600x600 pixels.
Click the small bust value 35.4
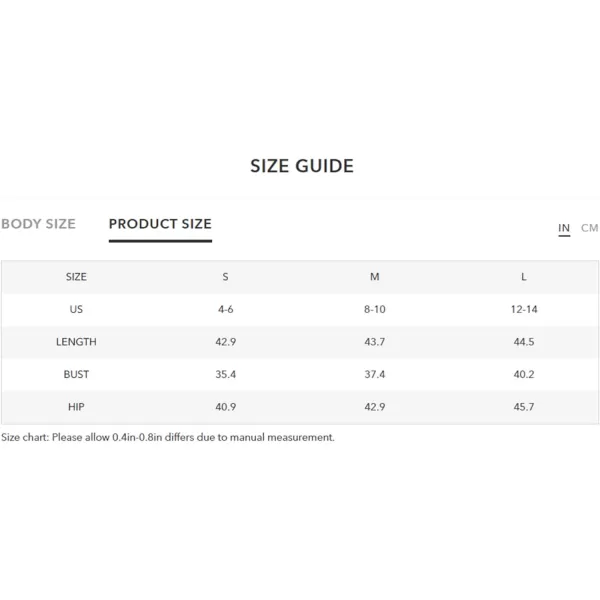point(225,374)
